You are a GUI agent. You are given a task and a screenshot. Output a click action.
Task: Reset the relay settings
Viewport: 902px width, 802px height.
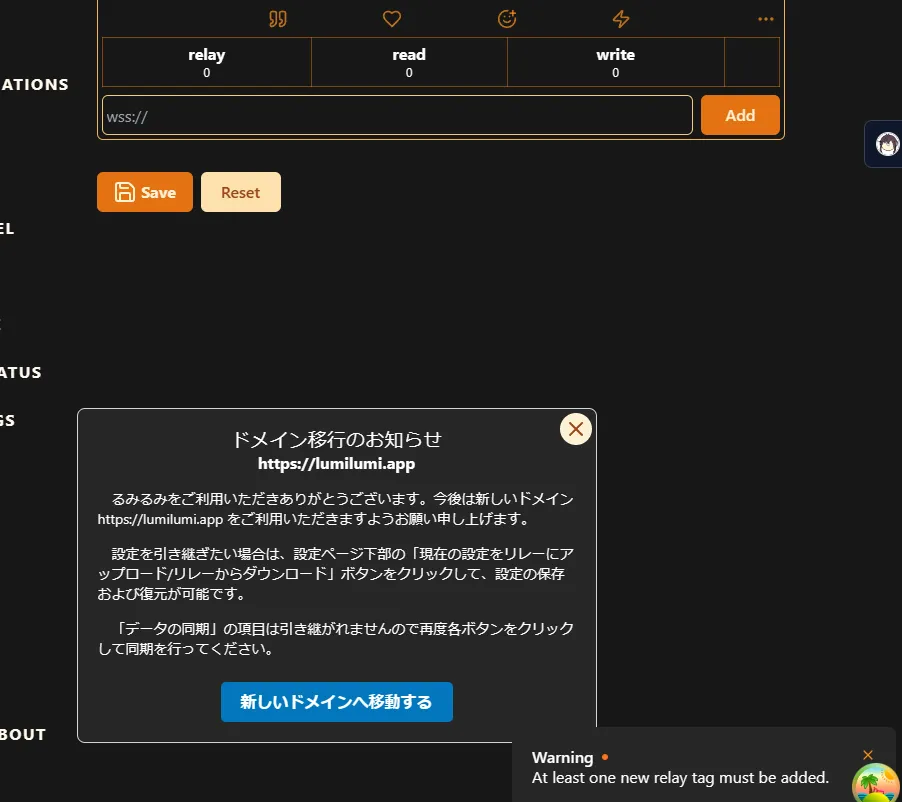pos(241,192)
